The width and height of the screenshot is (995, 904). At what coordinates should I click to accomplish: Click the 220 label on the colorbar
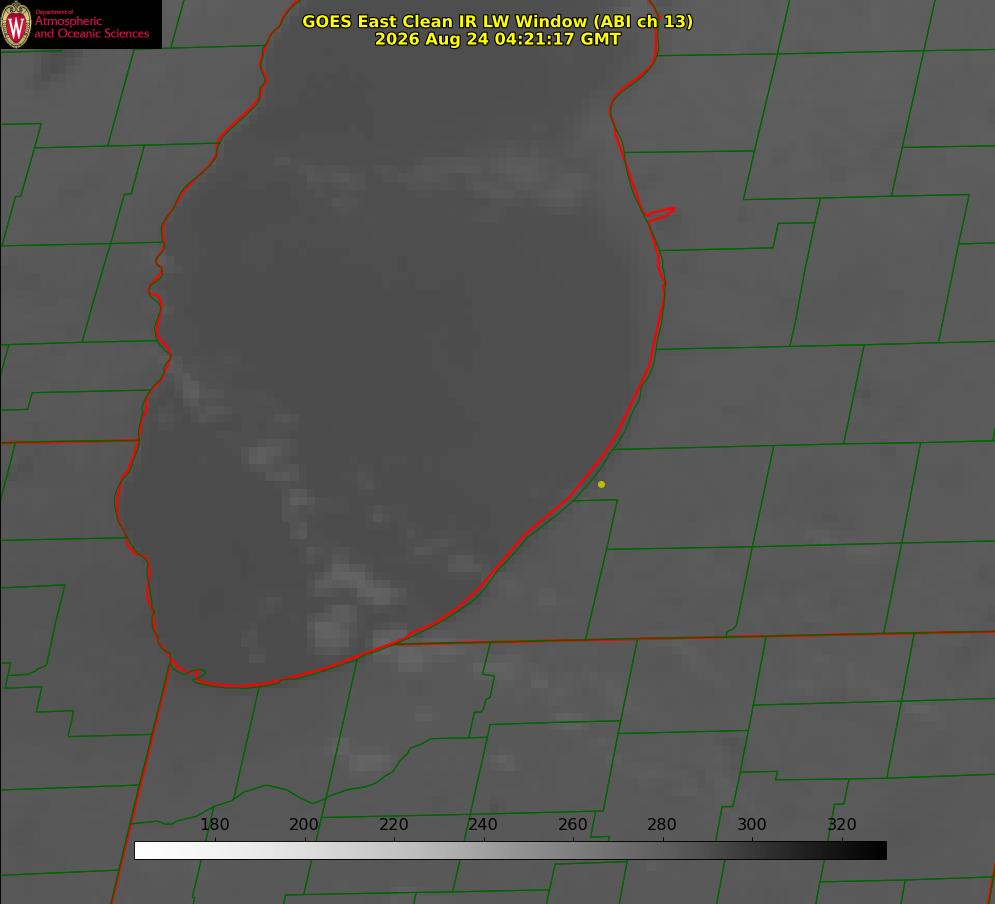(x=393, y=824)
